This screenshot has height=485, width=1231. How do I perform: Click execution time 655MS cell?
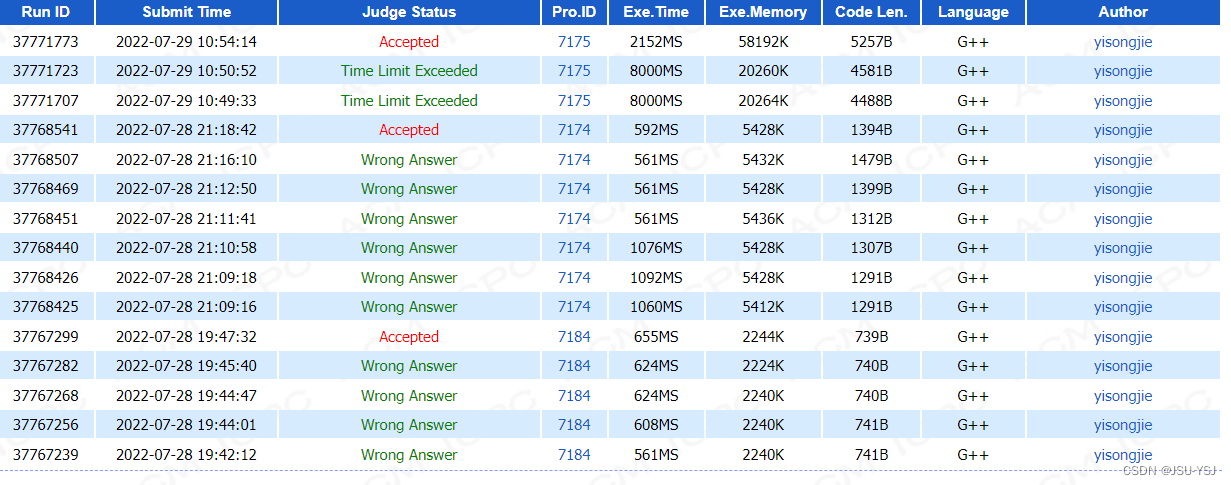click(x=656, y=337)
